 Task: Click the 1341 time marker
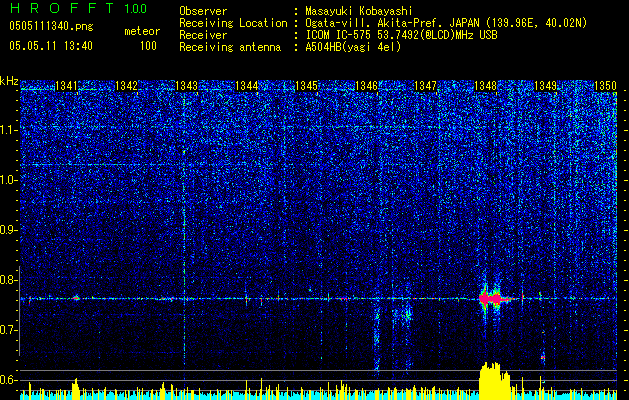[66, 85]
